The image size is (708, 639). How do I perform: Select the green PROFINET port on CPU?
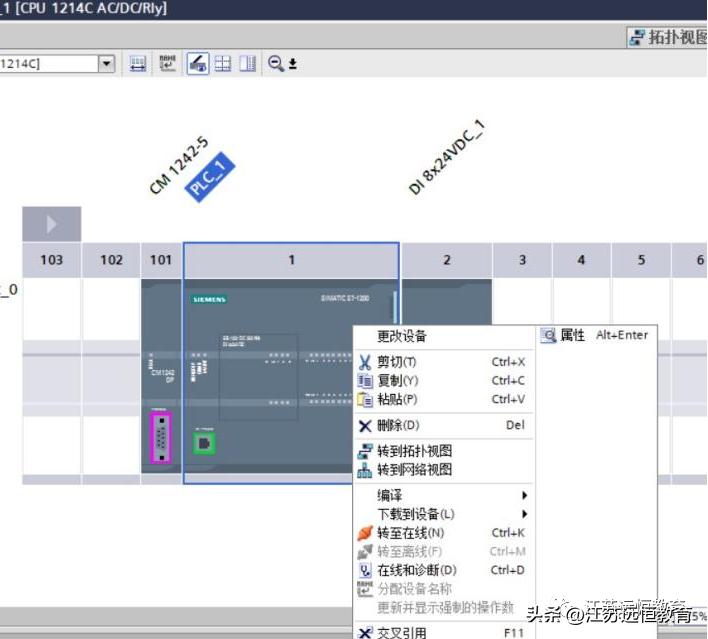click(x=204, y=443)
